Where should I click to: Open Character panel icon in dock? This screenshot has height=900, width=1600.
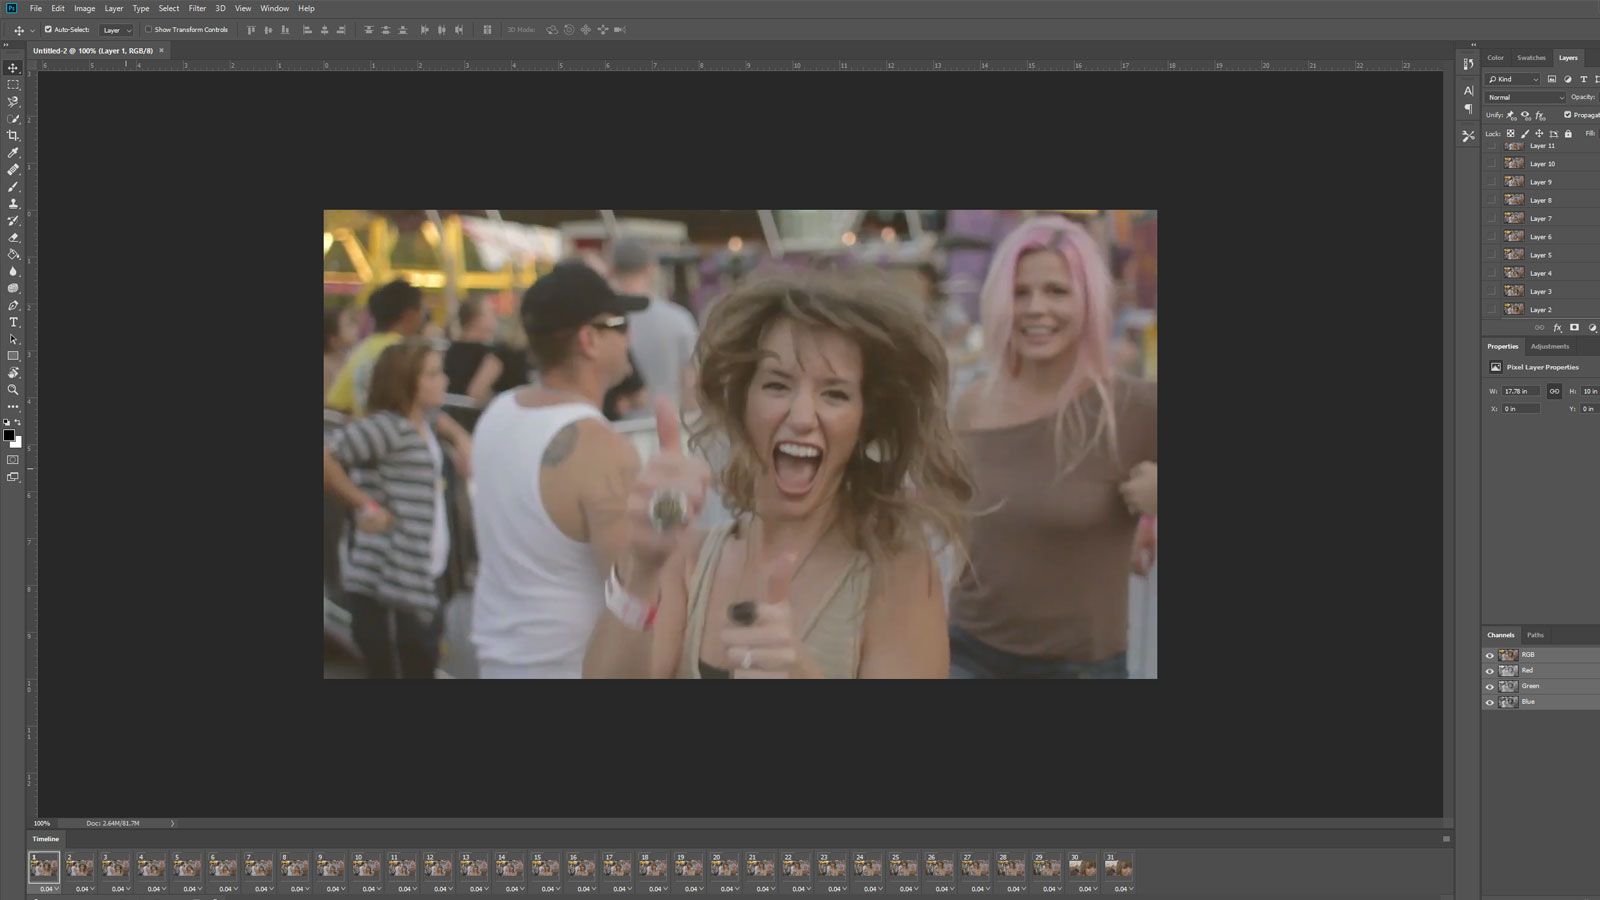1468,91
